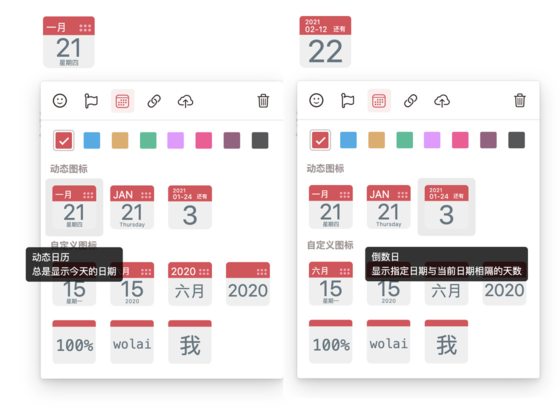The image size is (560, 410).
Task: Open the emoji tab in right panel
Action: point(316,100)
